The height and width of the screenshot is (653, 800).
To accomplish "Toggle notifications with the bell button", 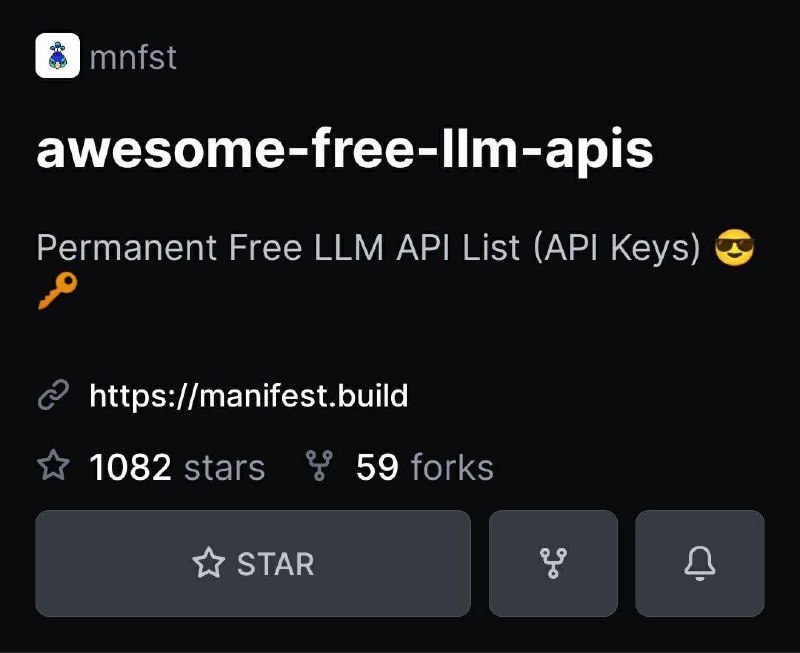I will click(x=699, y=564).
